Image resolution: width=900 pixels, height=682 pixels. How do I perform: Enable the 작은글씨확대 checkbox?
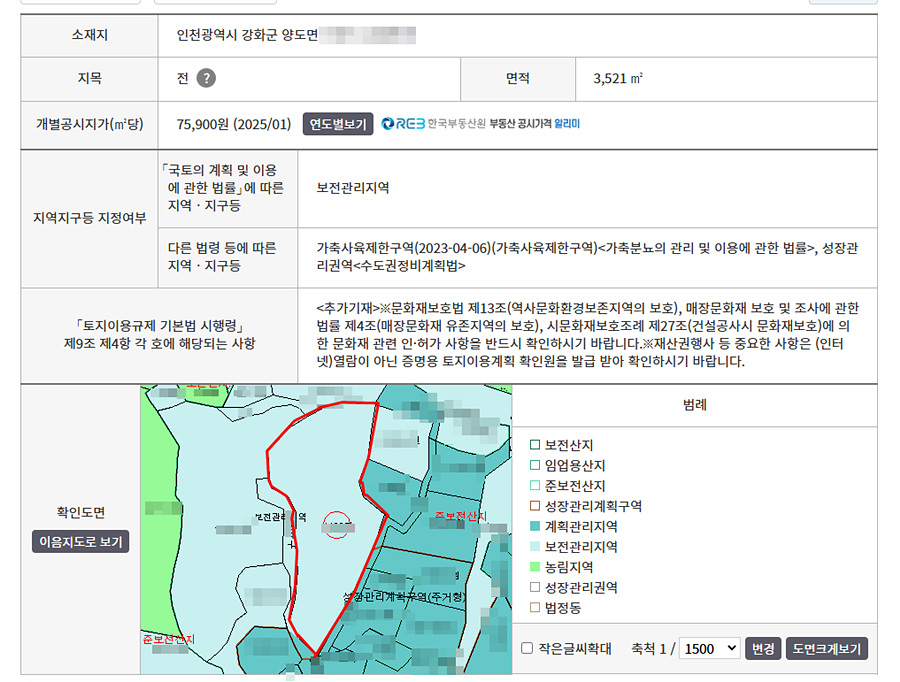click(x=527, y=648)
